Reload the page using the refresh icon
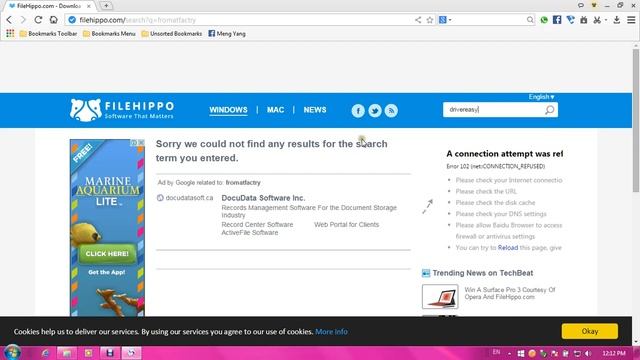Screen dimensions: 640x360 (38, 20)
